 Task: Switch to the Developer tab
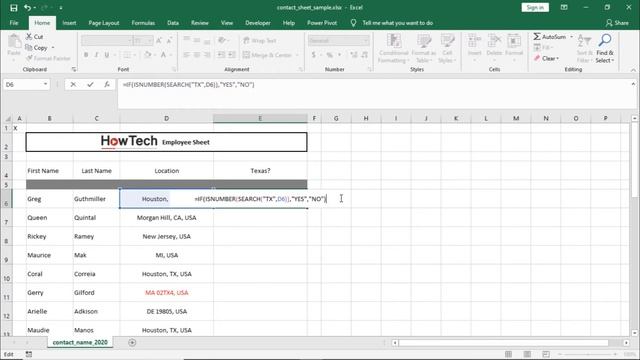pos(258,23)
